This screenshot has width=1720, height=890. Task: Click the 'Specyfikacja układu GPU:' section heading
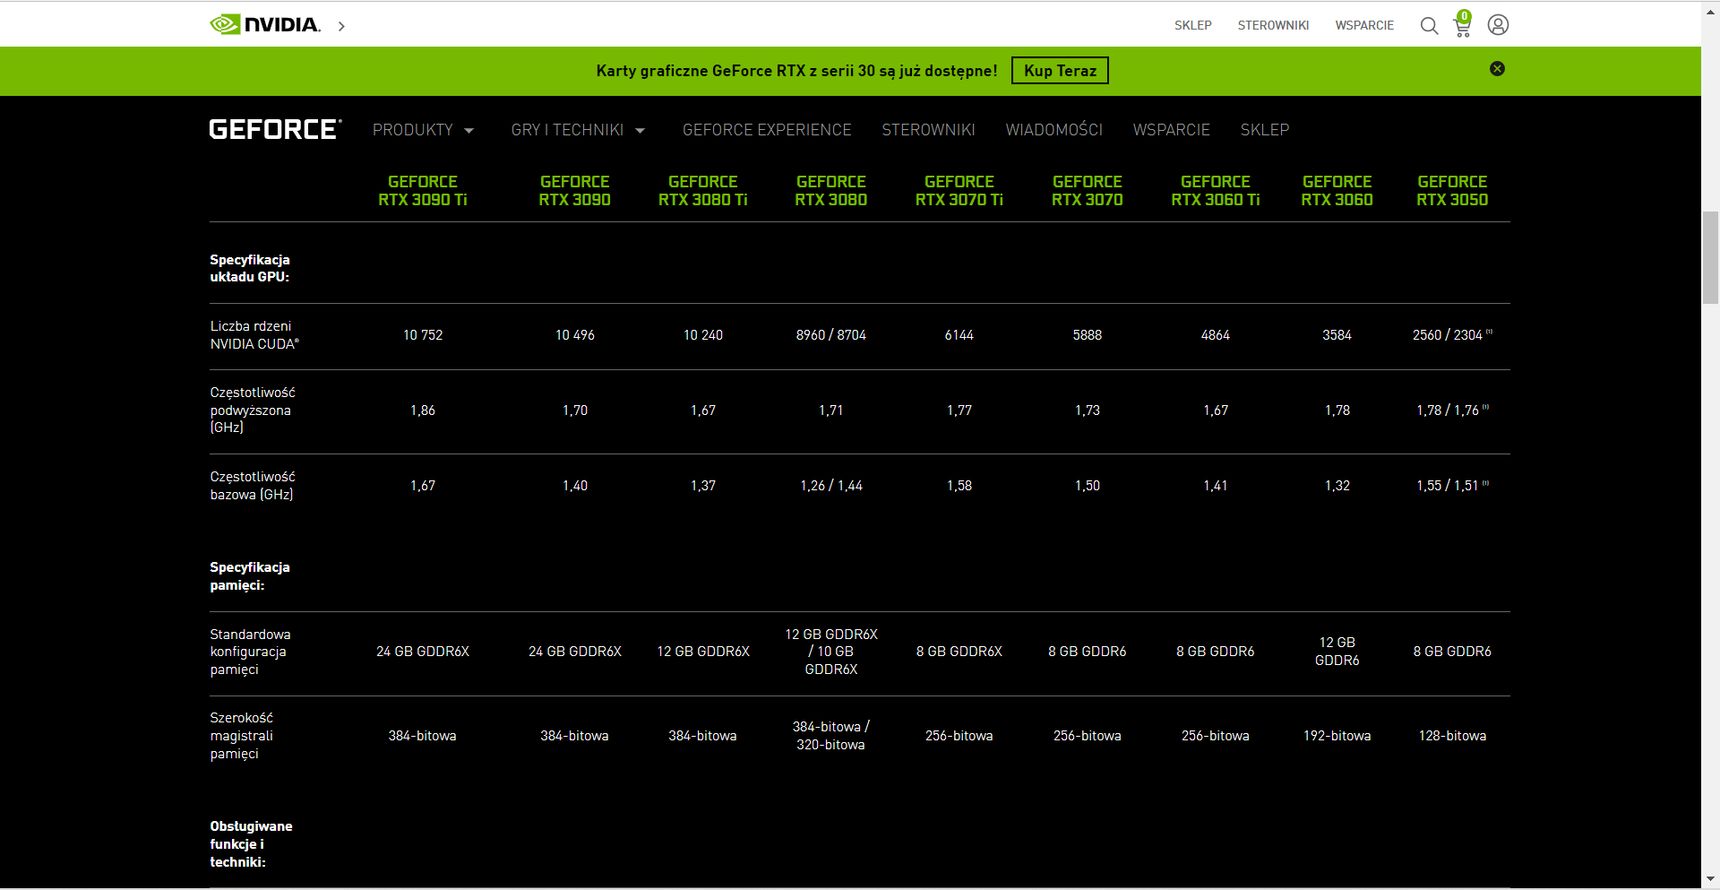click(250, 268)
